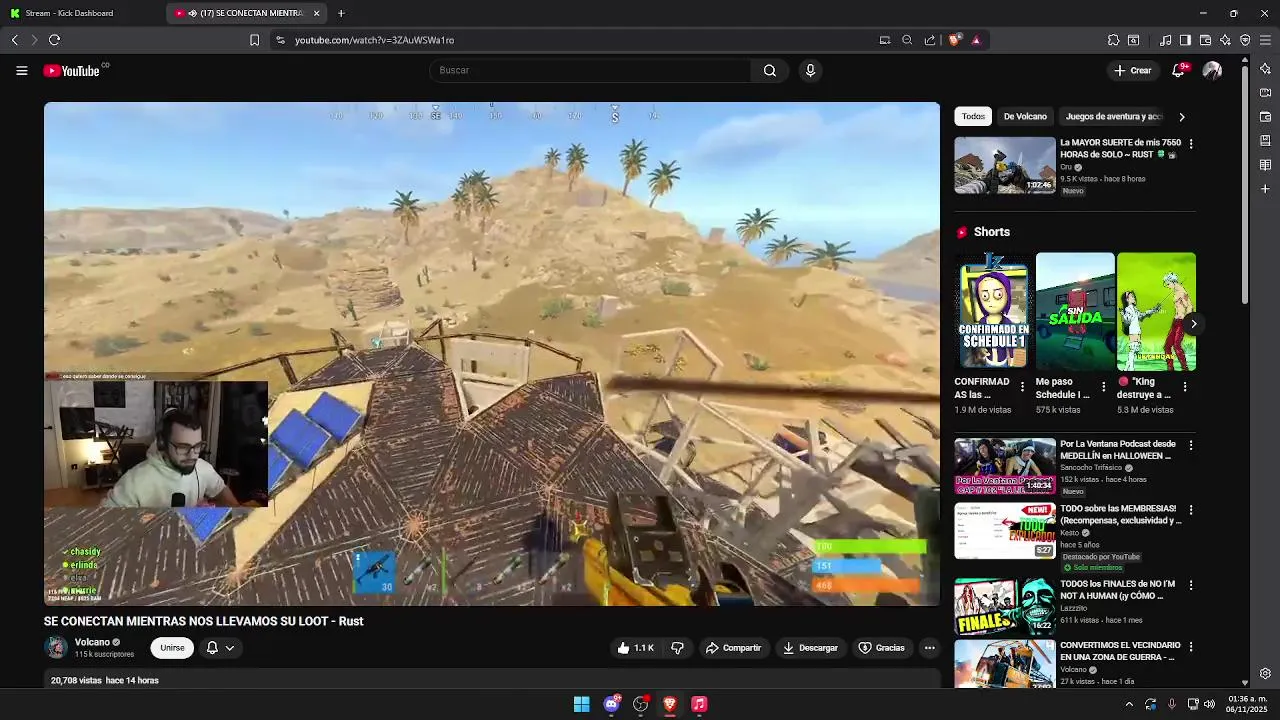1280x720 pixels.
Task: Select the 'De Volcano' filter chip
Action: point(1025,117)
